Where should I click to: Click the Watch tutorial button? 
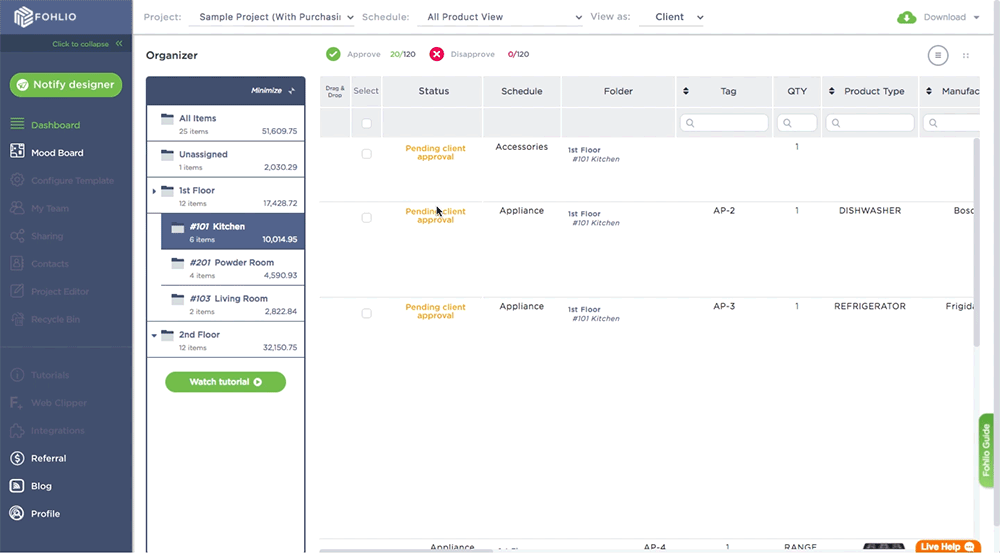[225, 382]
